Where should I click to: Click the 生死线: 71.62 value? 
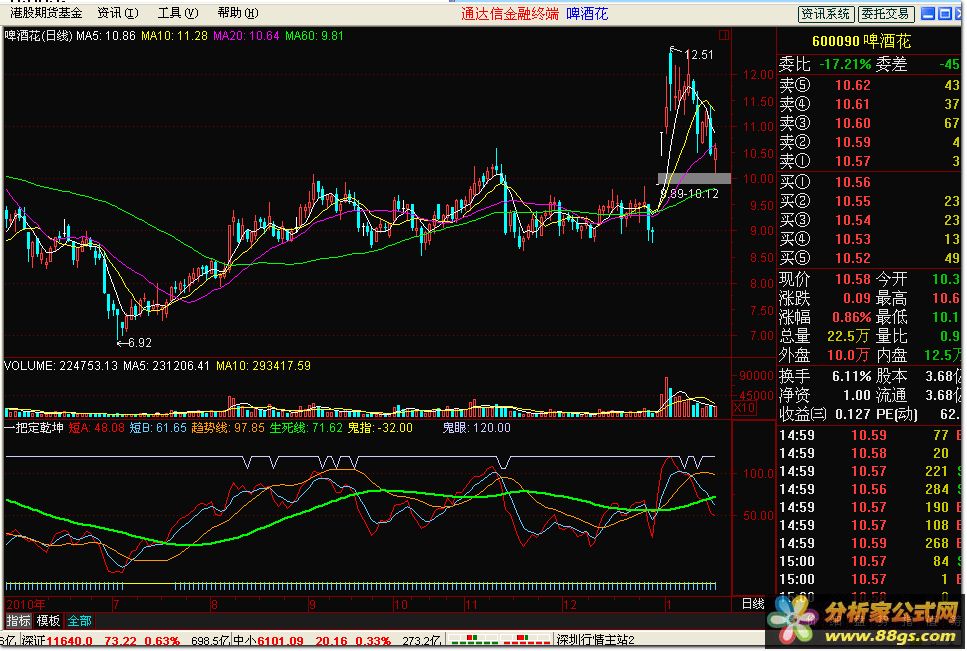tap(306, 428)
